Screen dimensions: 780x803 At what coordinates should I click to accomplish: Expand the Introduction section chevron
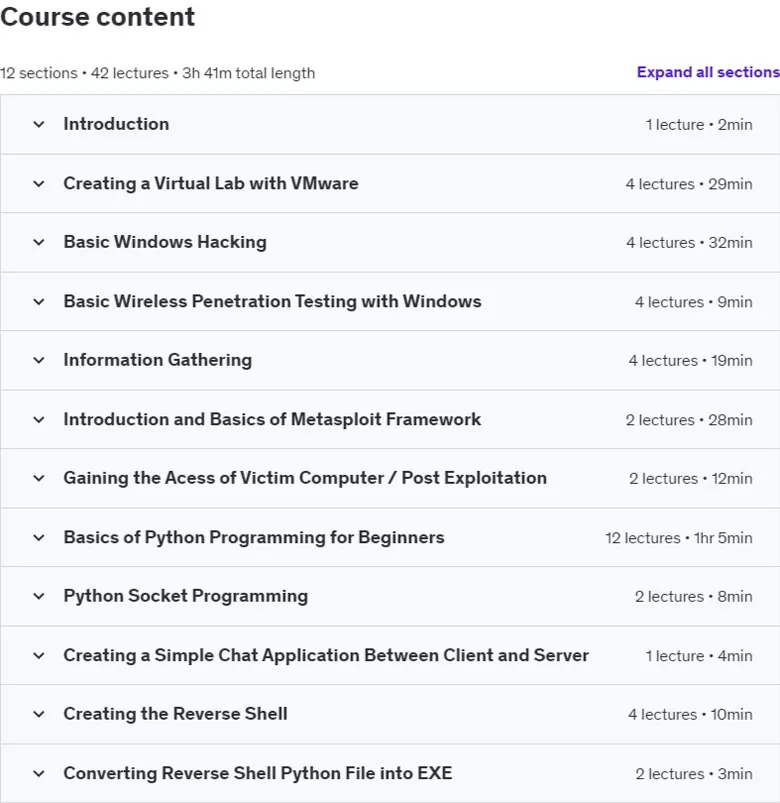[x=39, y=124]
